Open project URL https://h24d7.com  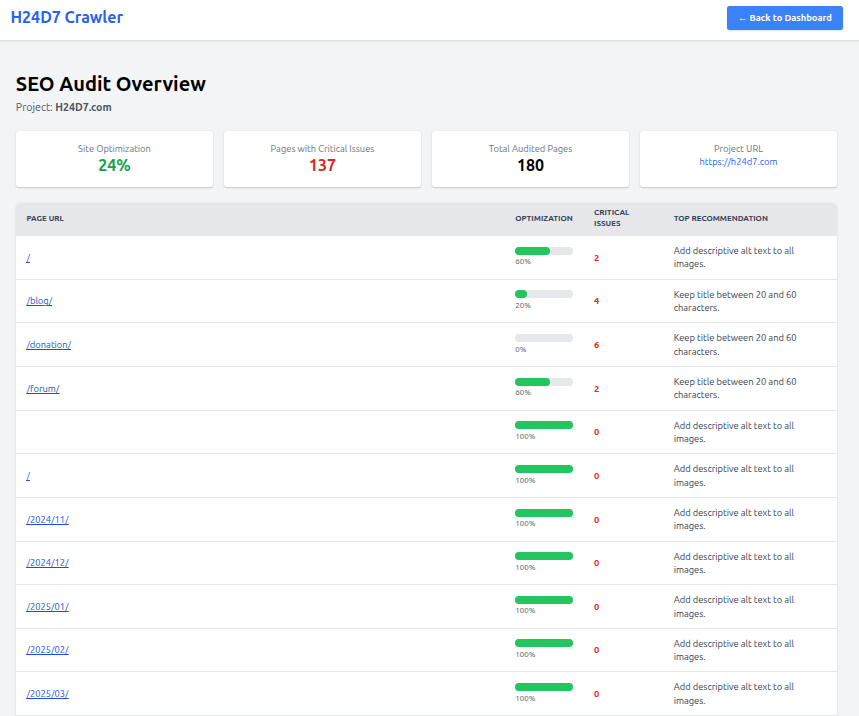(738, 164)
